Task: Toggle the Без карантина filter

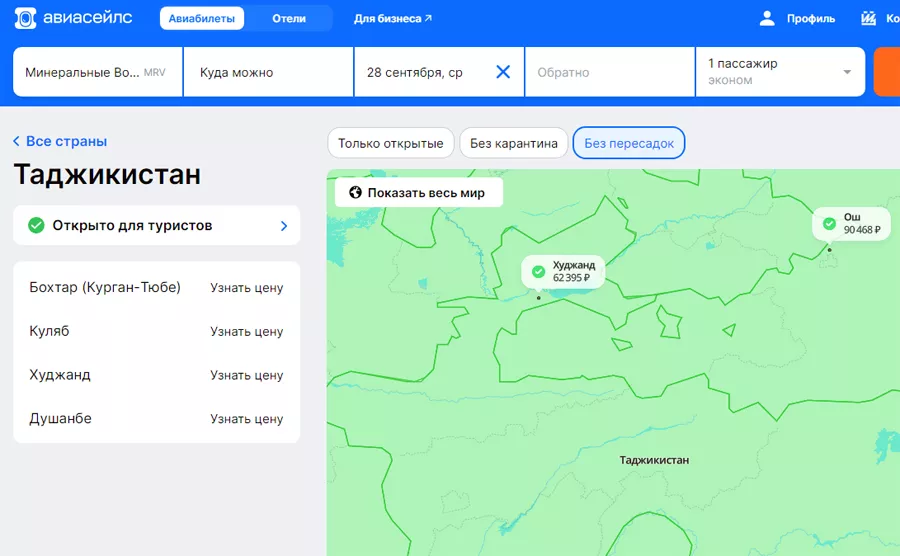Action: (514, 143)
